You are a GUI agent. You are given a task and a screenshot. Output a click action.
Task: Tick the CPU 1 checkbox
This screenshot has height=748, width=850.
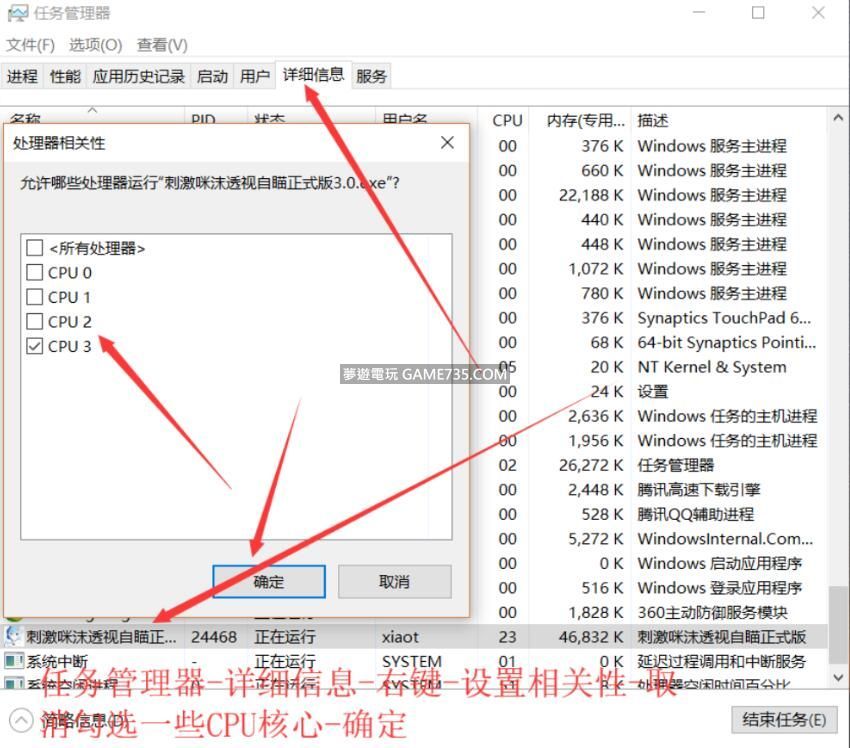tap(35, 297)
